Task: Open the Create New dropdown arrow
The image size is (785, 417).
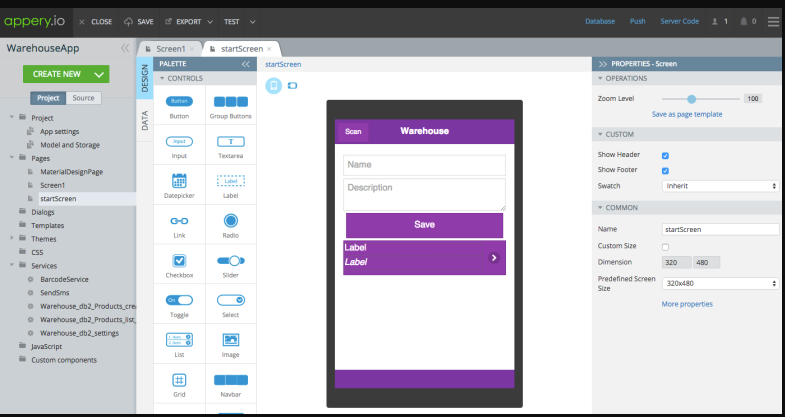Action: (99, 75)
